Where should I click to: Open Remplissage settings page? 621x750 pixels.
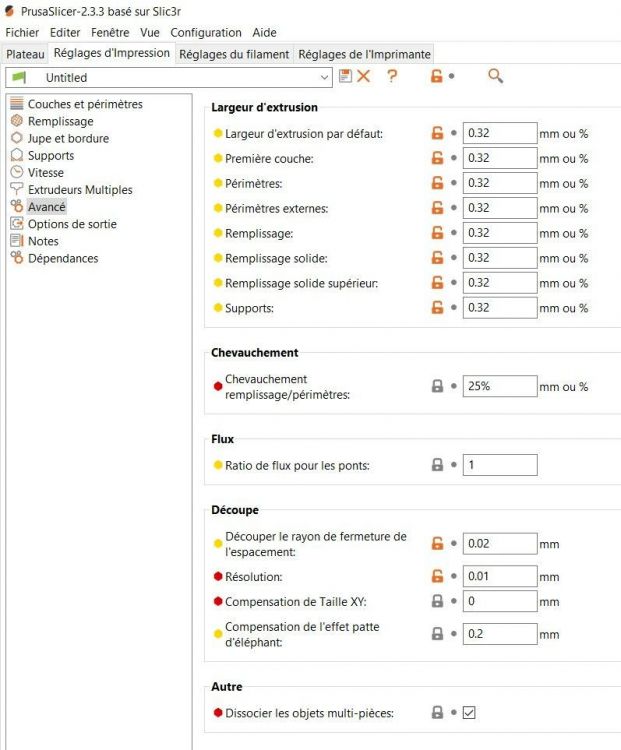point(60,121)
